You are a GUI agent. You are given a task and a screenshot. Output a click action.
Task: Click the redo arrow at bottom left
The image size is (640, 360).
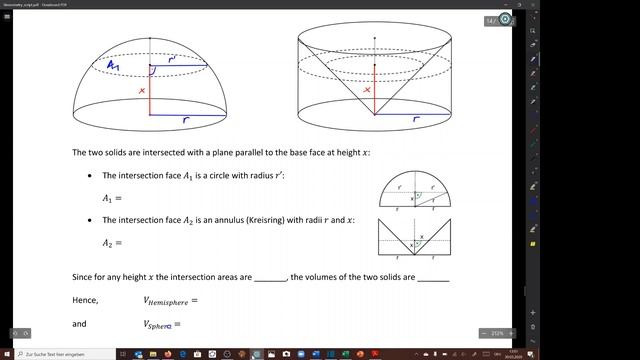click(26, 333)
